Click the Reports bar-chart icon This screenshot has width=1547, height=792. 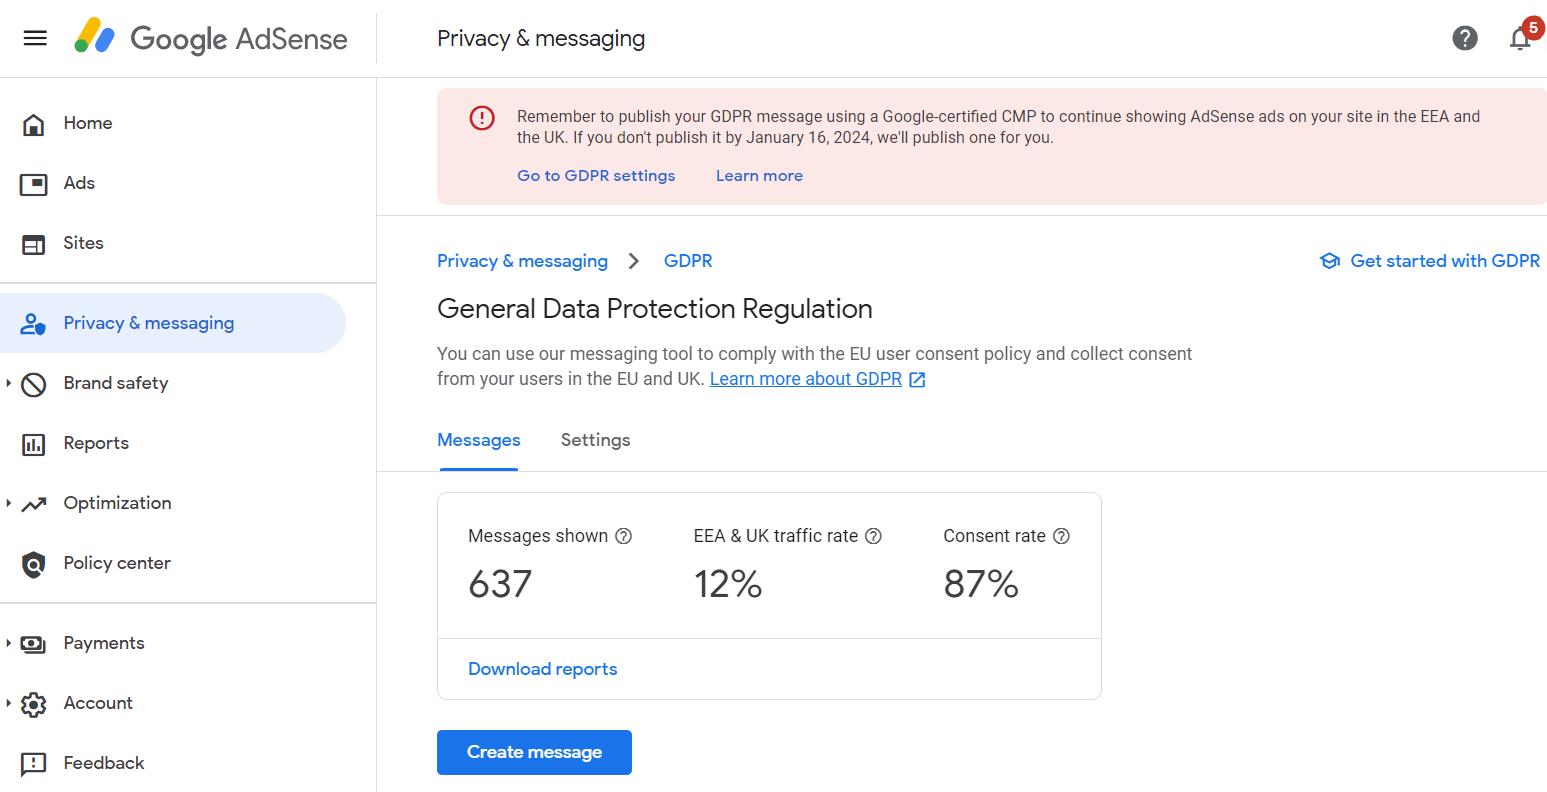point(34,443)
